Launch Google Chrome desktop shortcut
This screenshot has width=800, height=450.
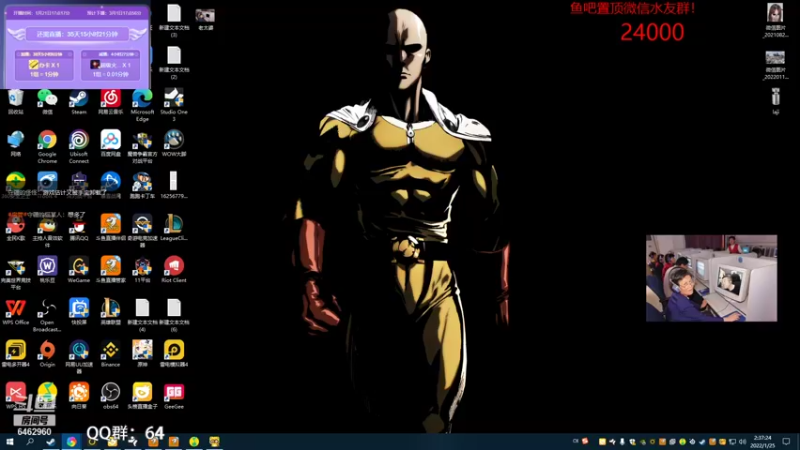tap(47, 147)
